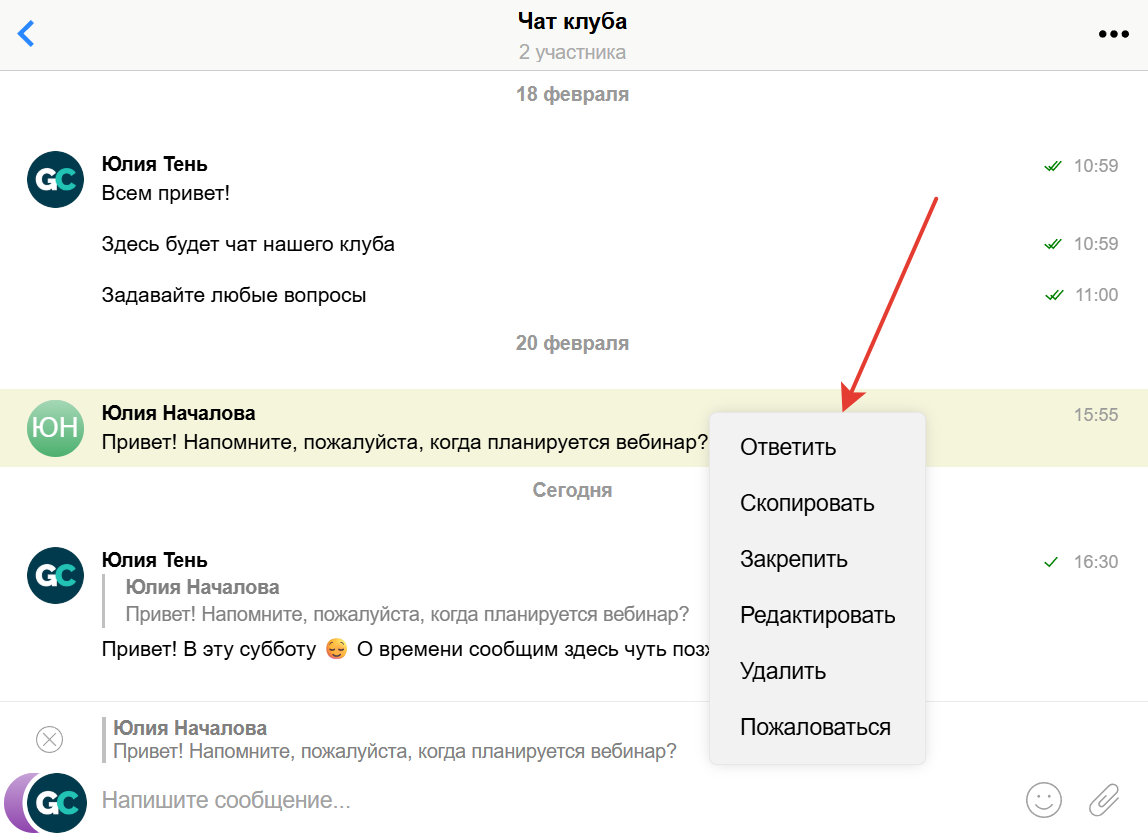This screenshot has width=1148, height=840.
Task: Click the "Задавайте любые вопросы" message
Action: click(234, 295)
